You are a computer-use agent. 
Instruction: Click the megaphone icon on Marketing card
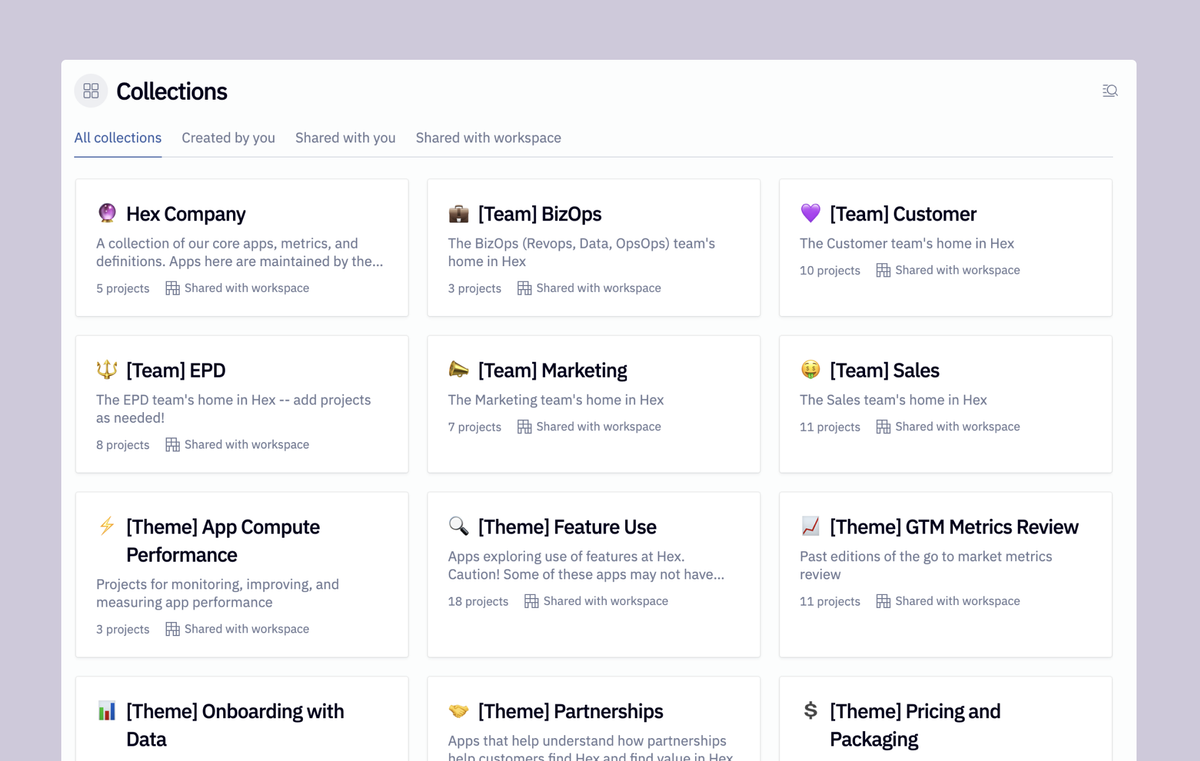[x=458, y=370]
